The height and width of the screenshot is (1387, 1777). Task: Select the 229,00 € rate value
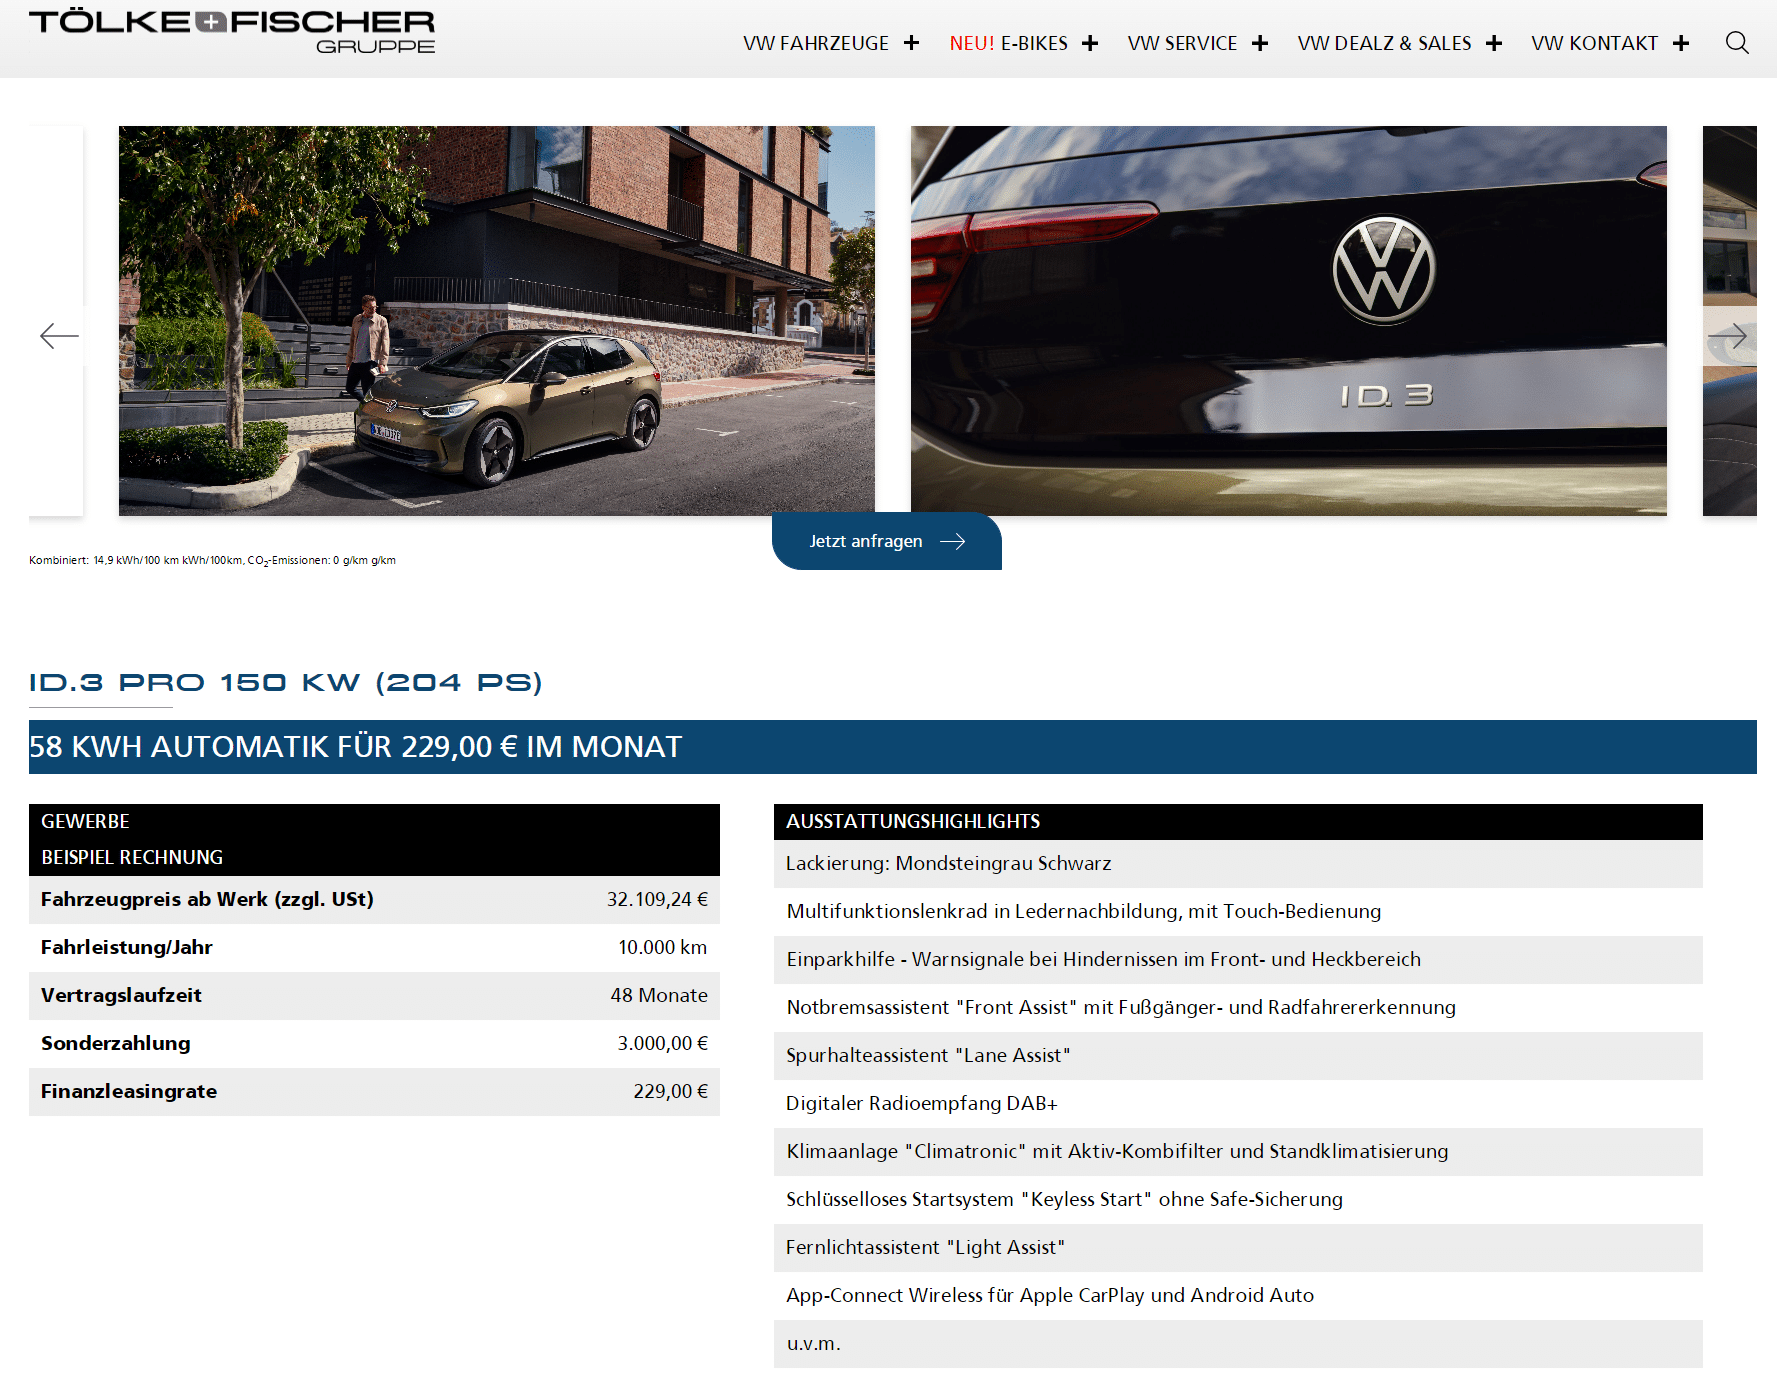[670, 1091]
